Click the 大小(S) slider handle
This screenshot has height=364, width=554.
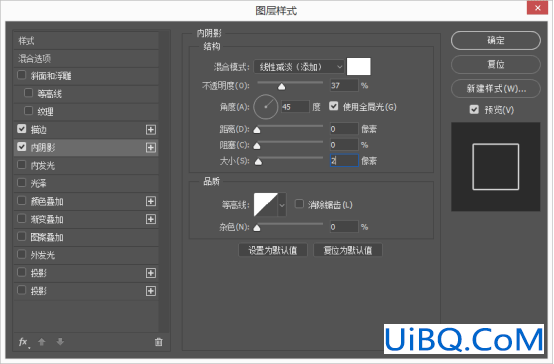(258, 162)
